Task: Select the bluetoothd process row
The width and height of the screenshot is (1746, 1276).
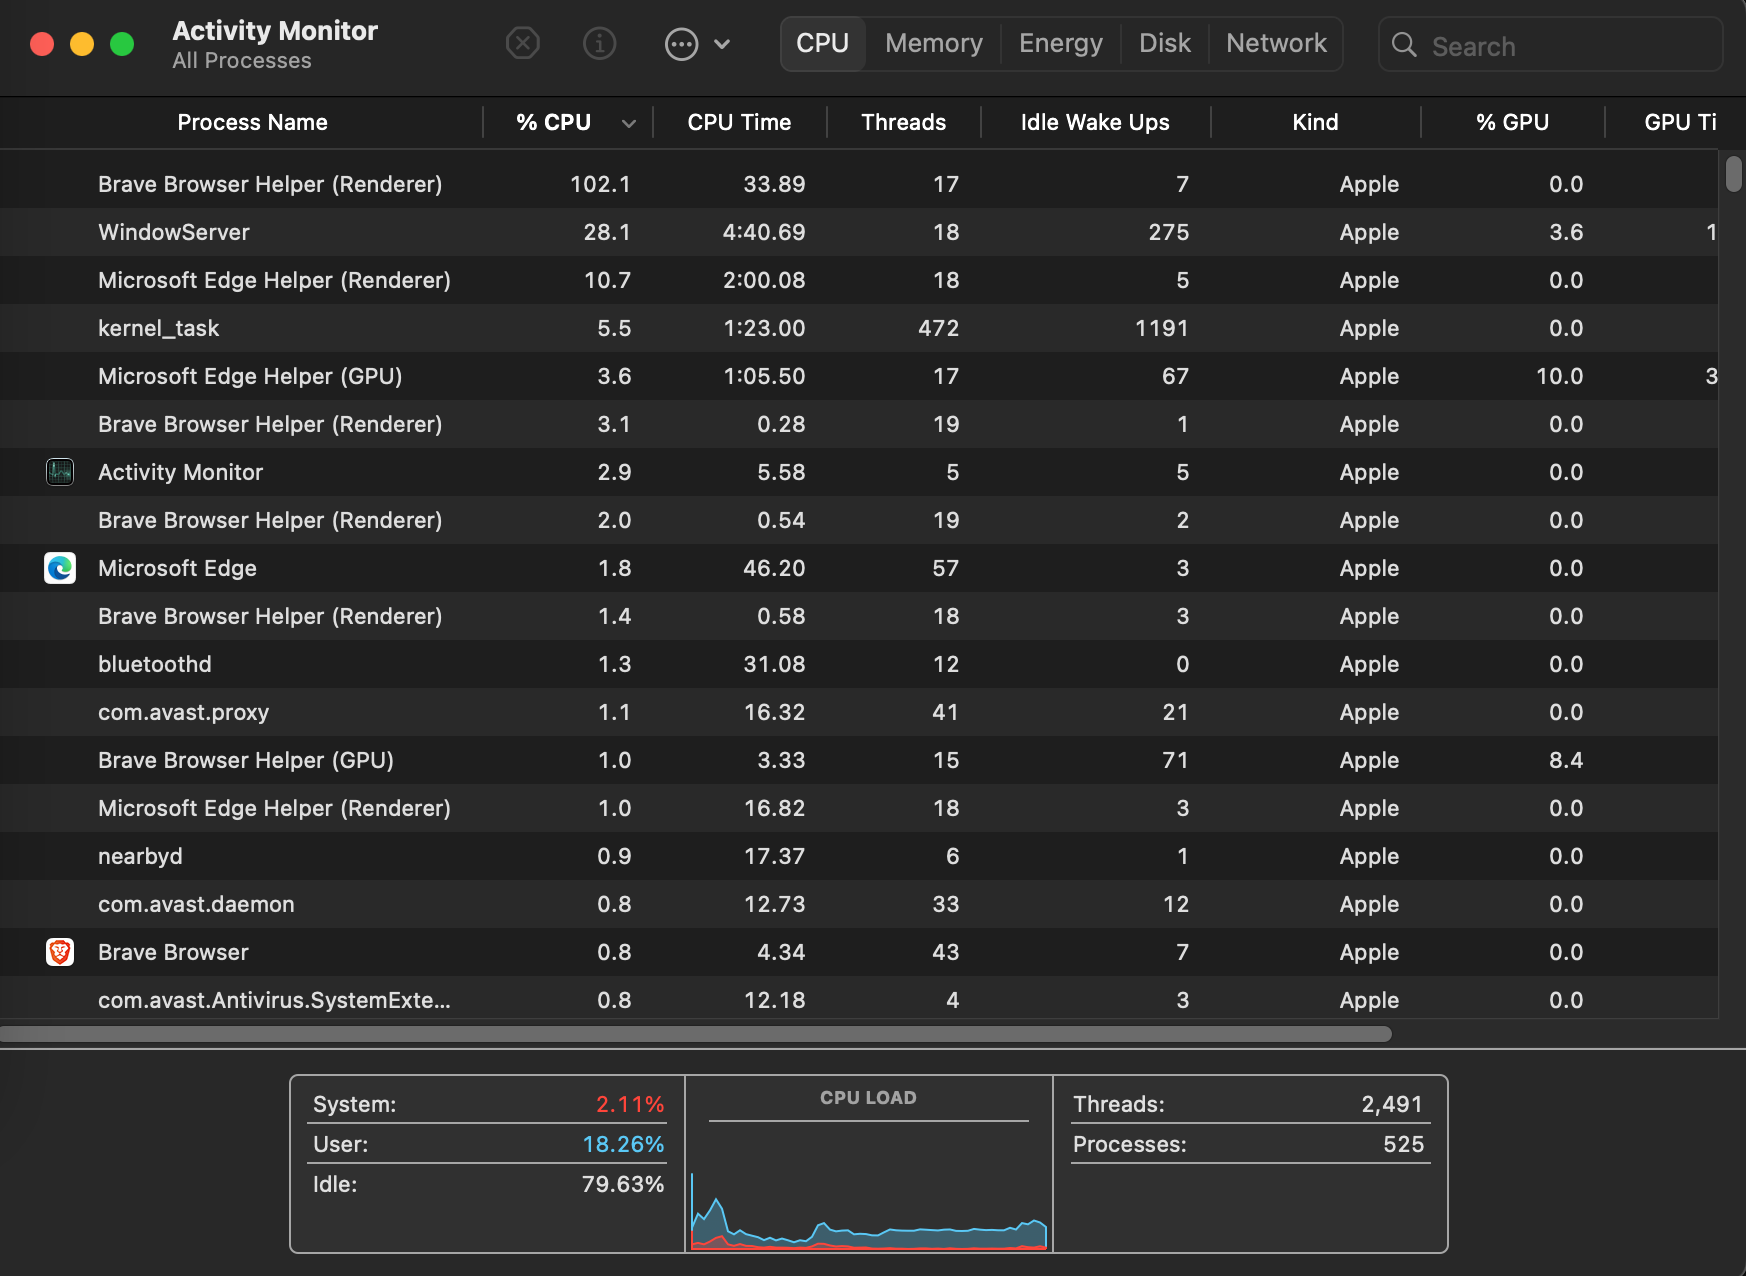Action: [859, 664]
